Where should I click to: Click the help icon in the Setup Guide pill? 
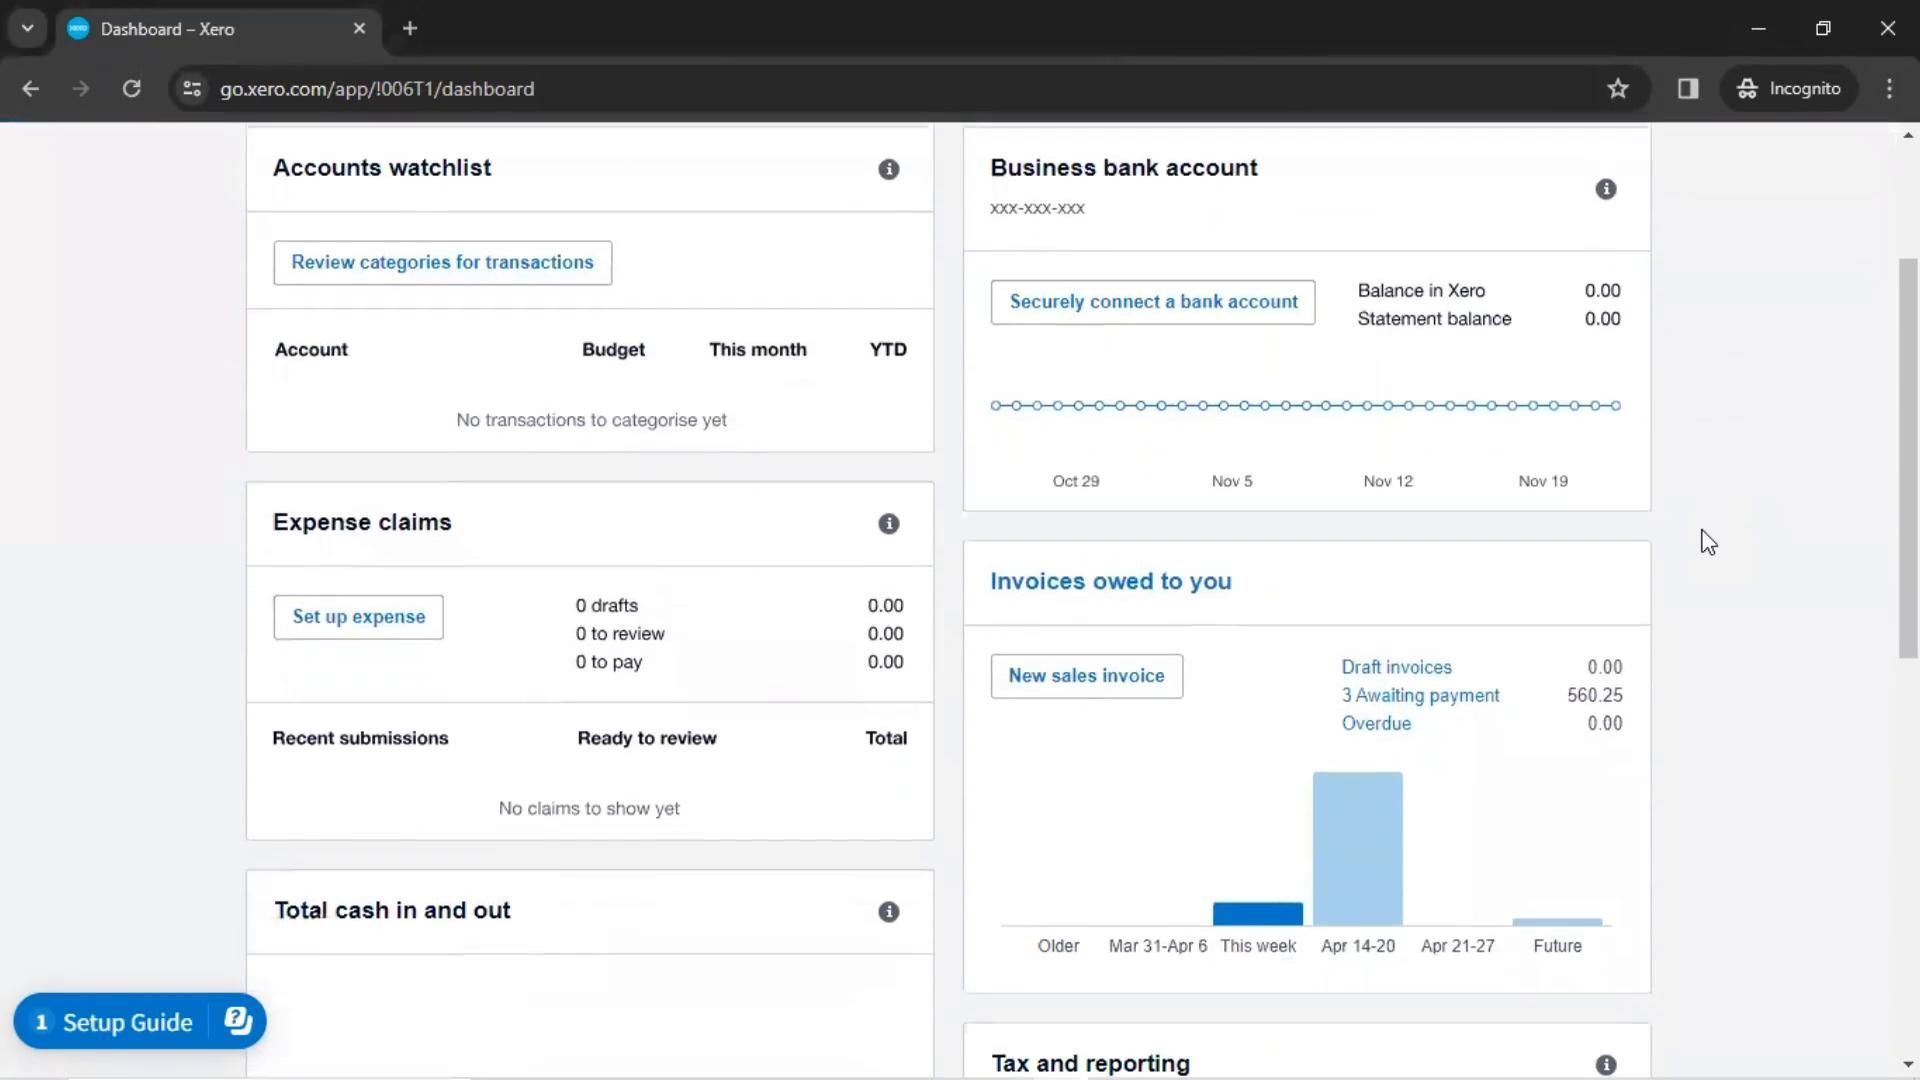(238, 1021)
